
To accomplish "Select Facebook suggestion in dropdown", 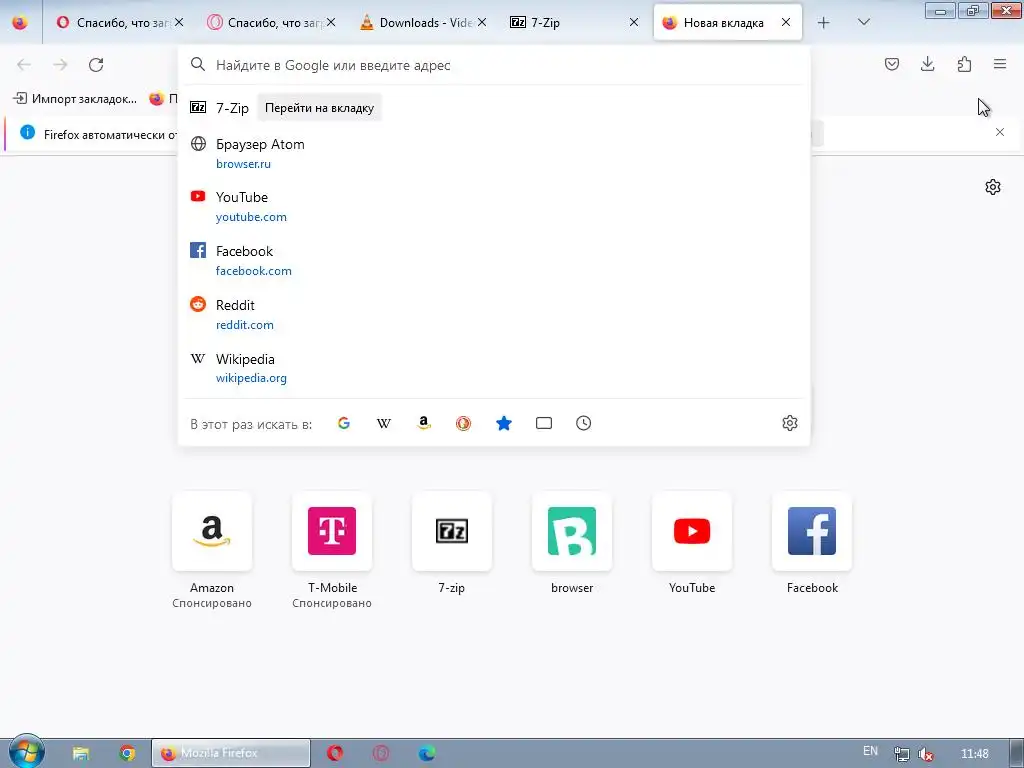I will 494,261.
